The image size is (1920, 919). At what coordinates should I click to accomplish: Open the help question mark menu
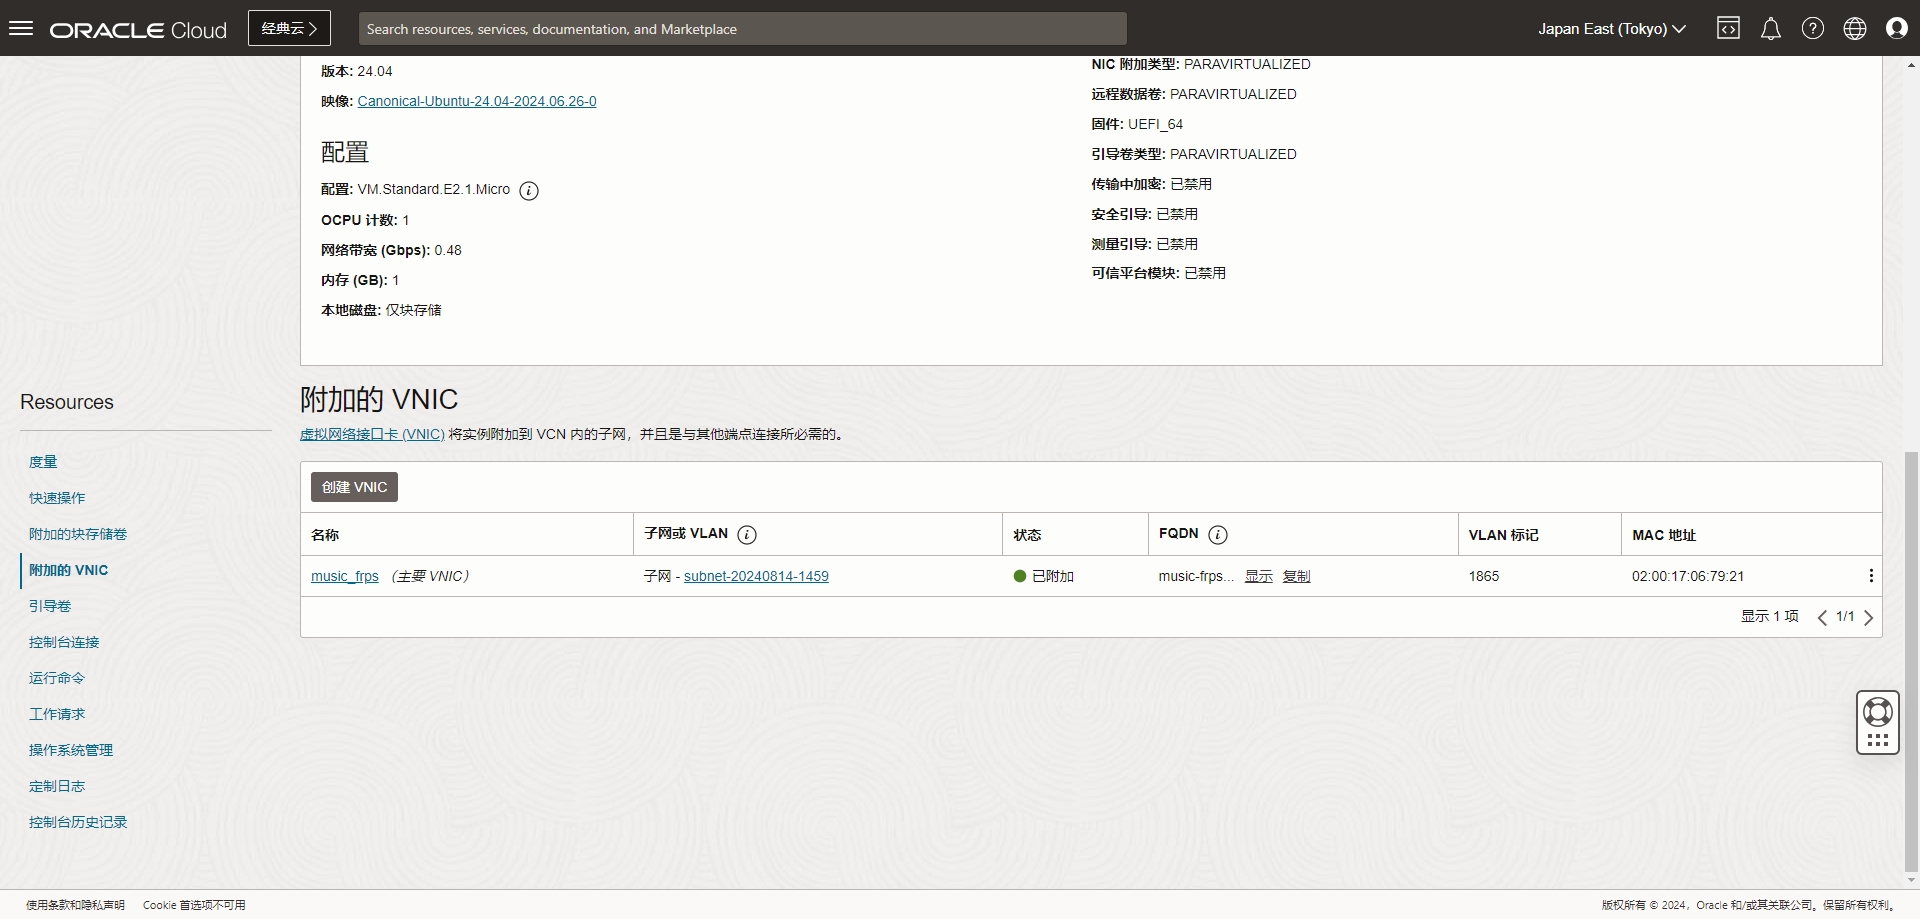1812,28
